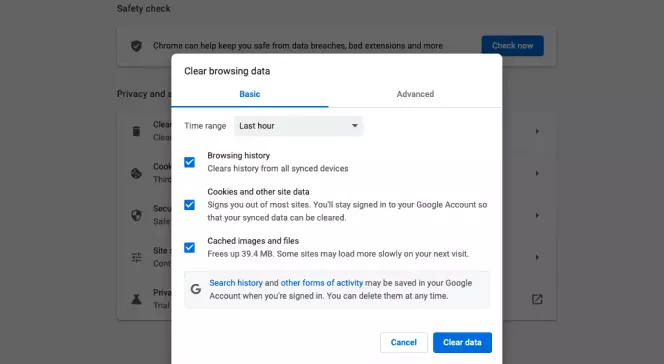Open the Time range dropdown
This screenshot has height=364, width=664.
click(298, 126)
